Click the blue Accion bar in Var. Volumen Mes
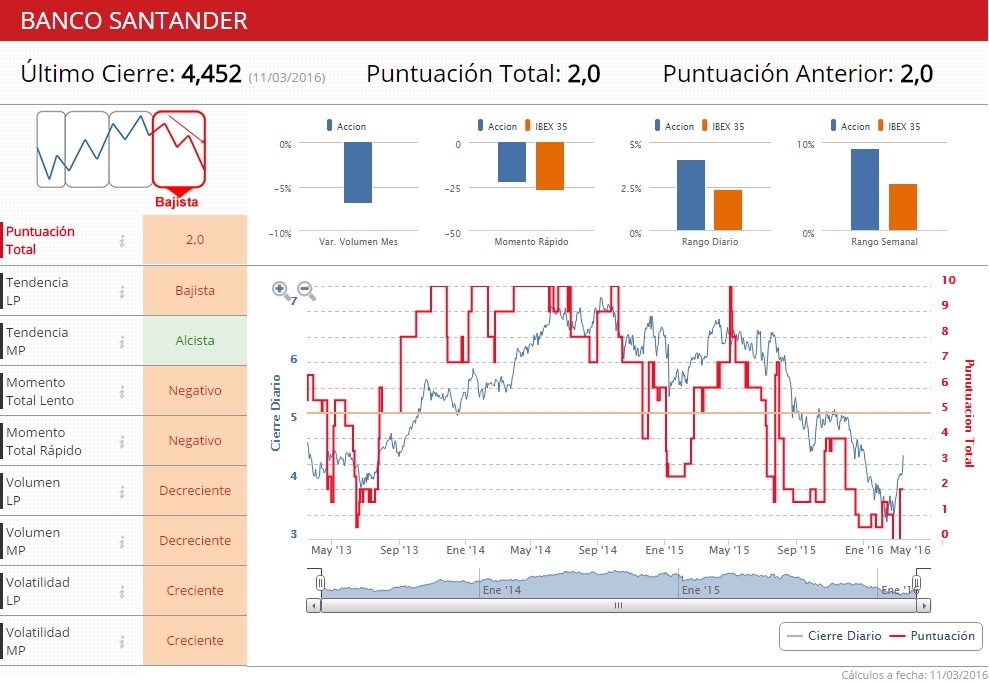989x682 pixels. coord(358,172)
